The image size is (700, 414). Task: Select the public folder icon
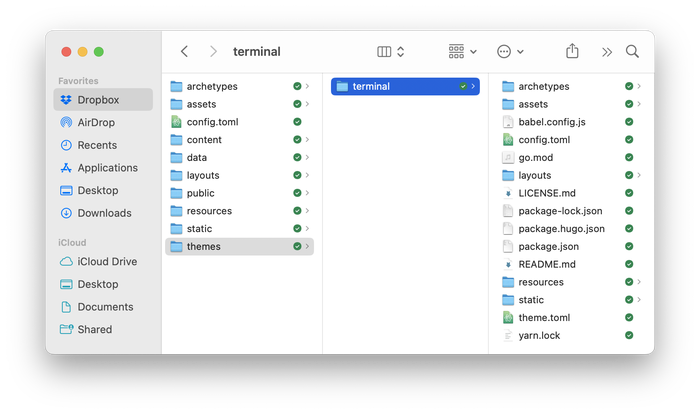point(176,193)
